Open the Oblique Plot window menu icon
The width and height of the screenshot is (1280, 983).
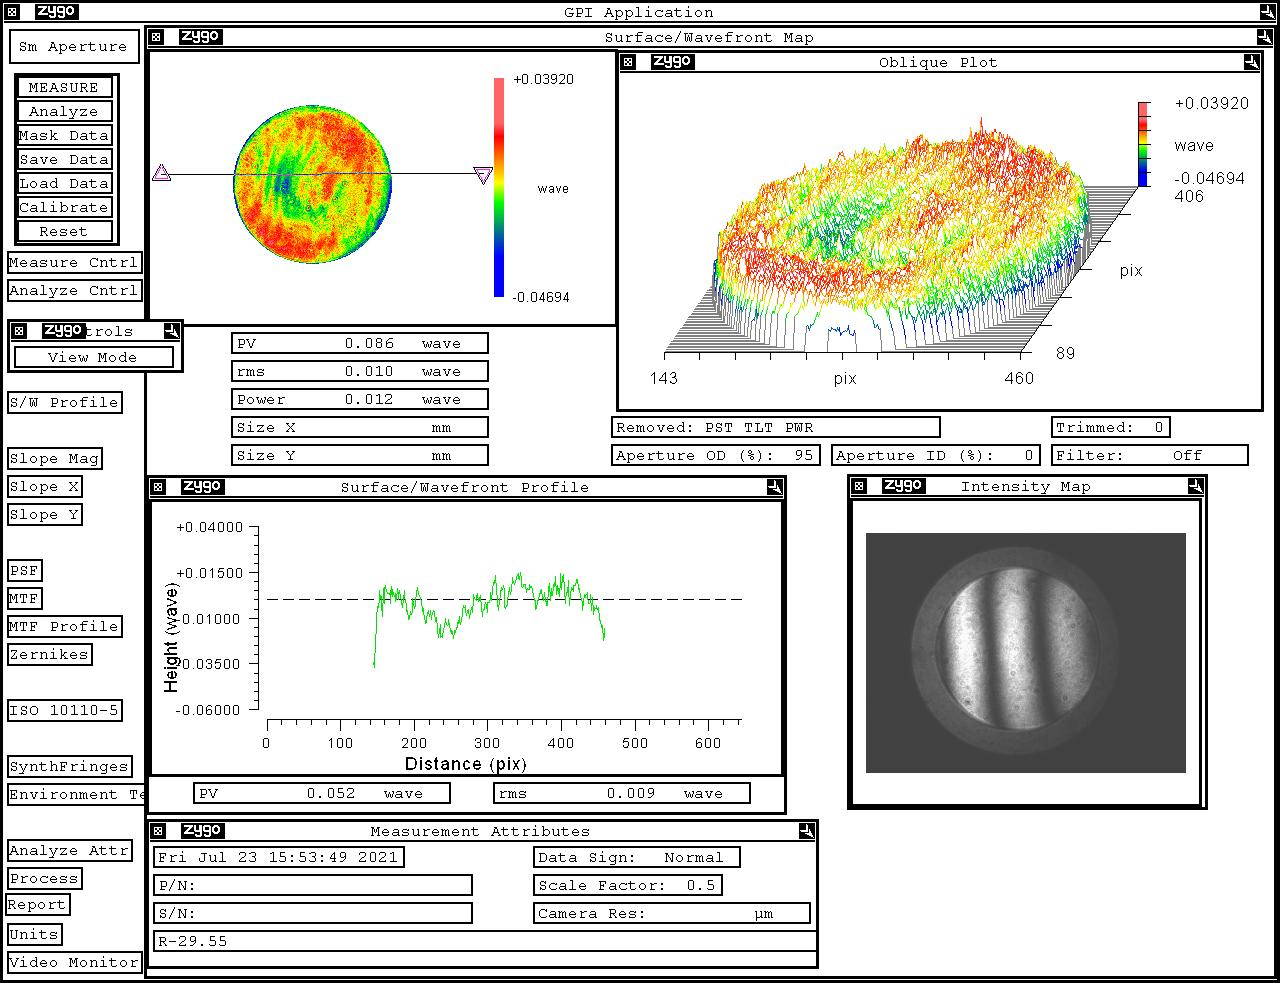click(628, 62)
